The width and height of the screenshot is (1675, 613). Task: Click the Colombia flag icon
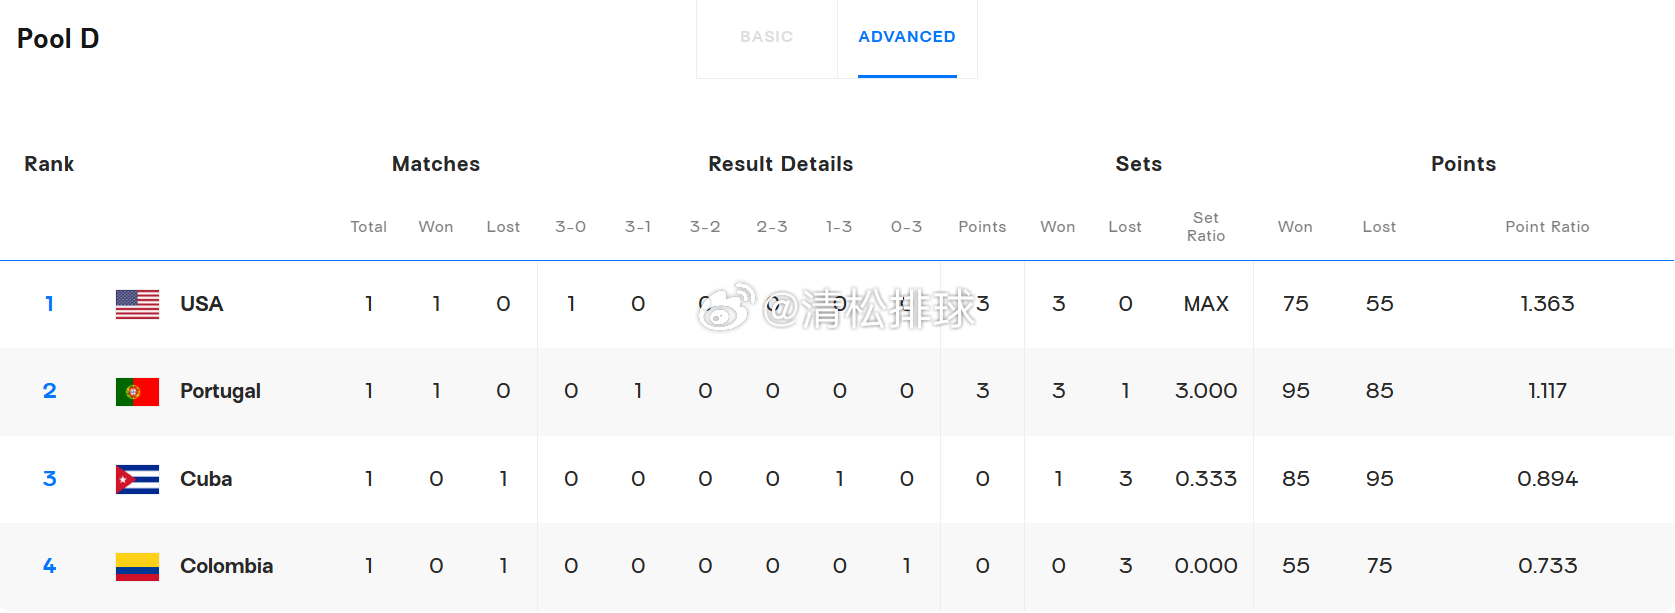(137, 567)
